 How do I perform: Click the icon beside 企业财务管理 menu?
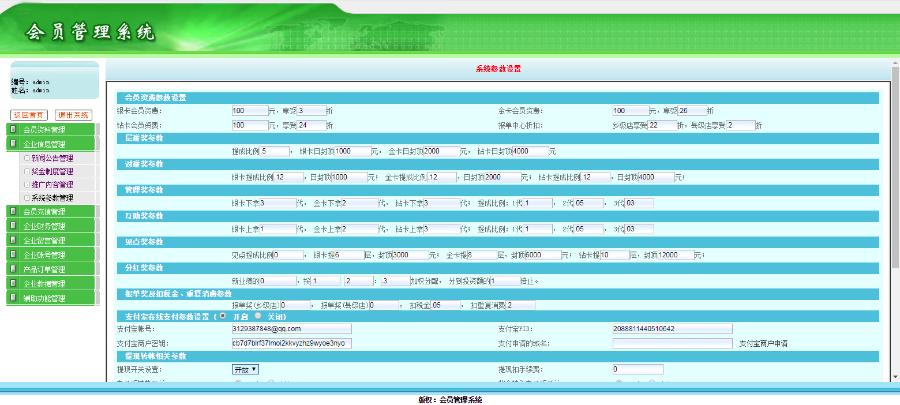[13, 227]
